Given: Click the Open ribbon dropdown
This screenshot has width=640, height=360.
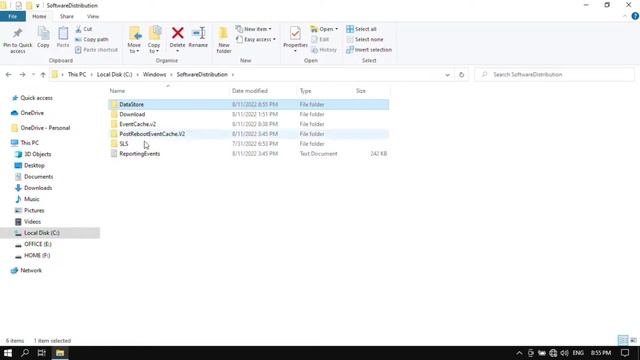Looking at the screenshot, I should (x=324, y=29).
